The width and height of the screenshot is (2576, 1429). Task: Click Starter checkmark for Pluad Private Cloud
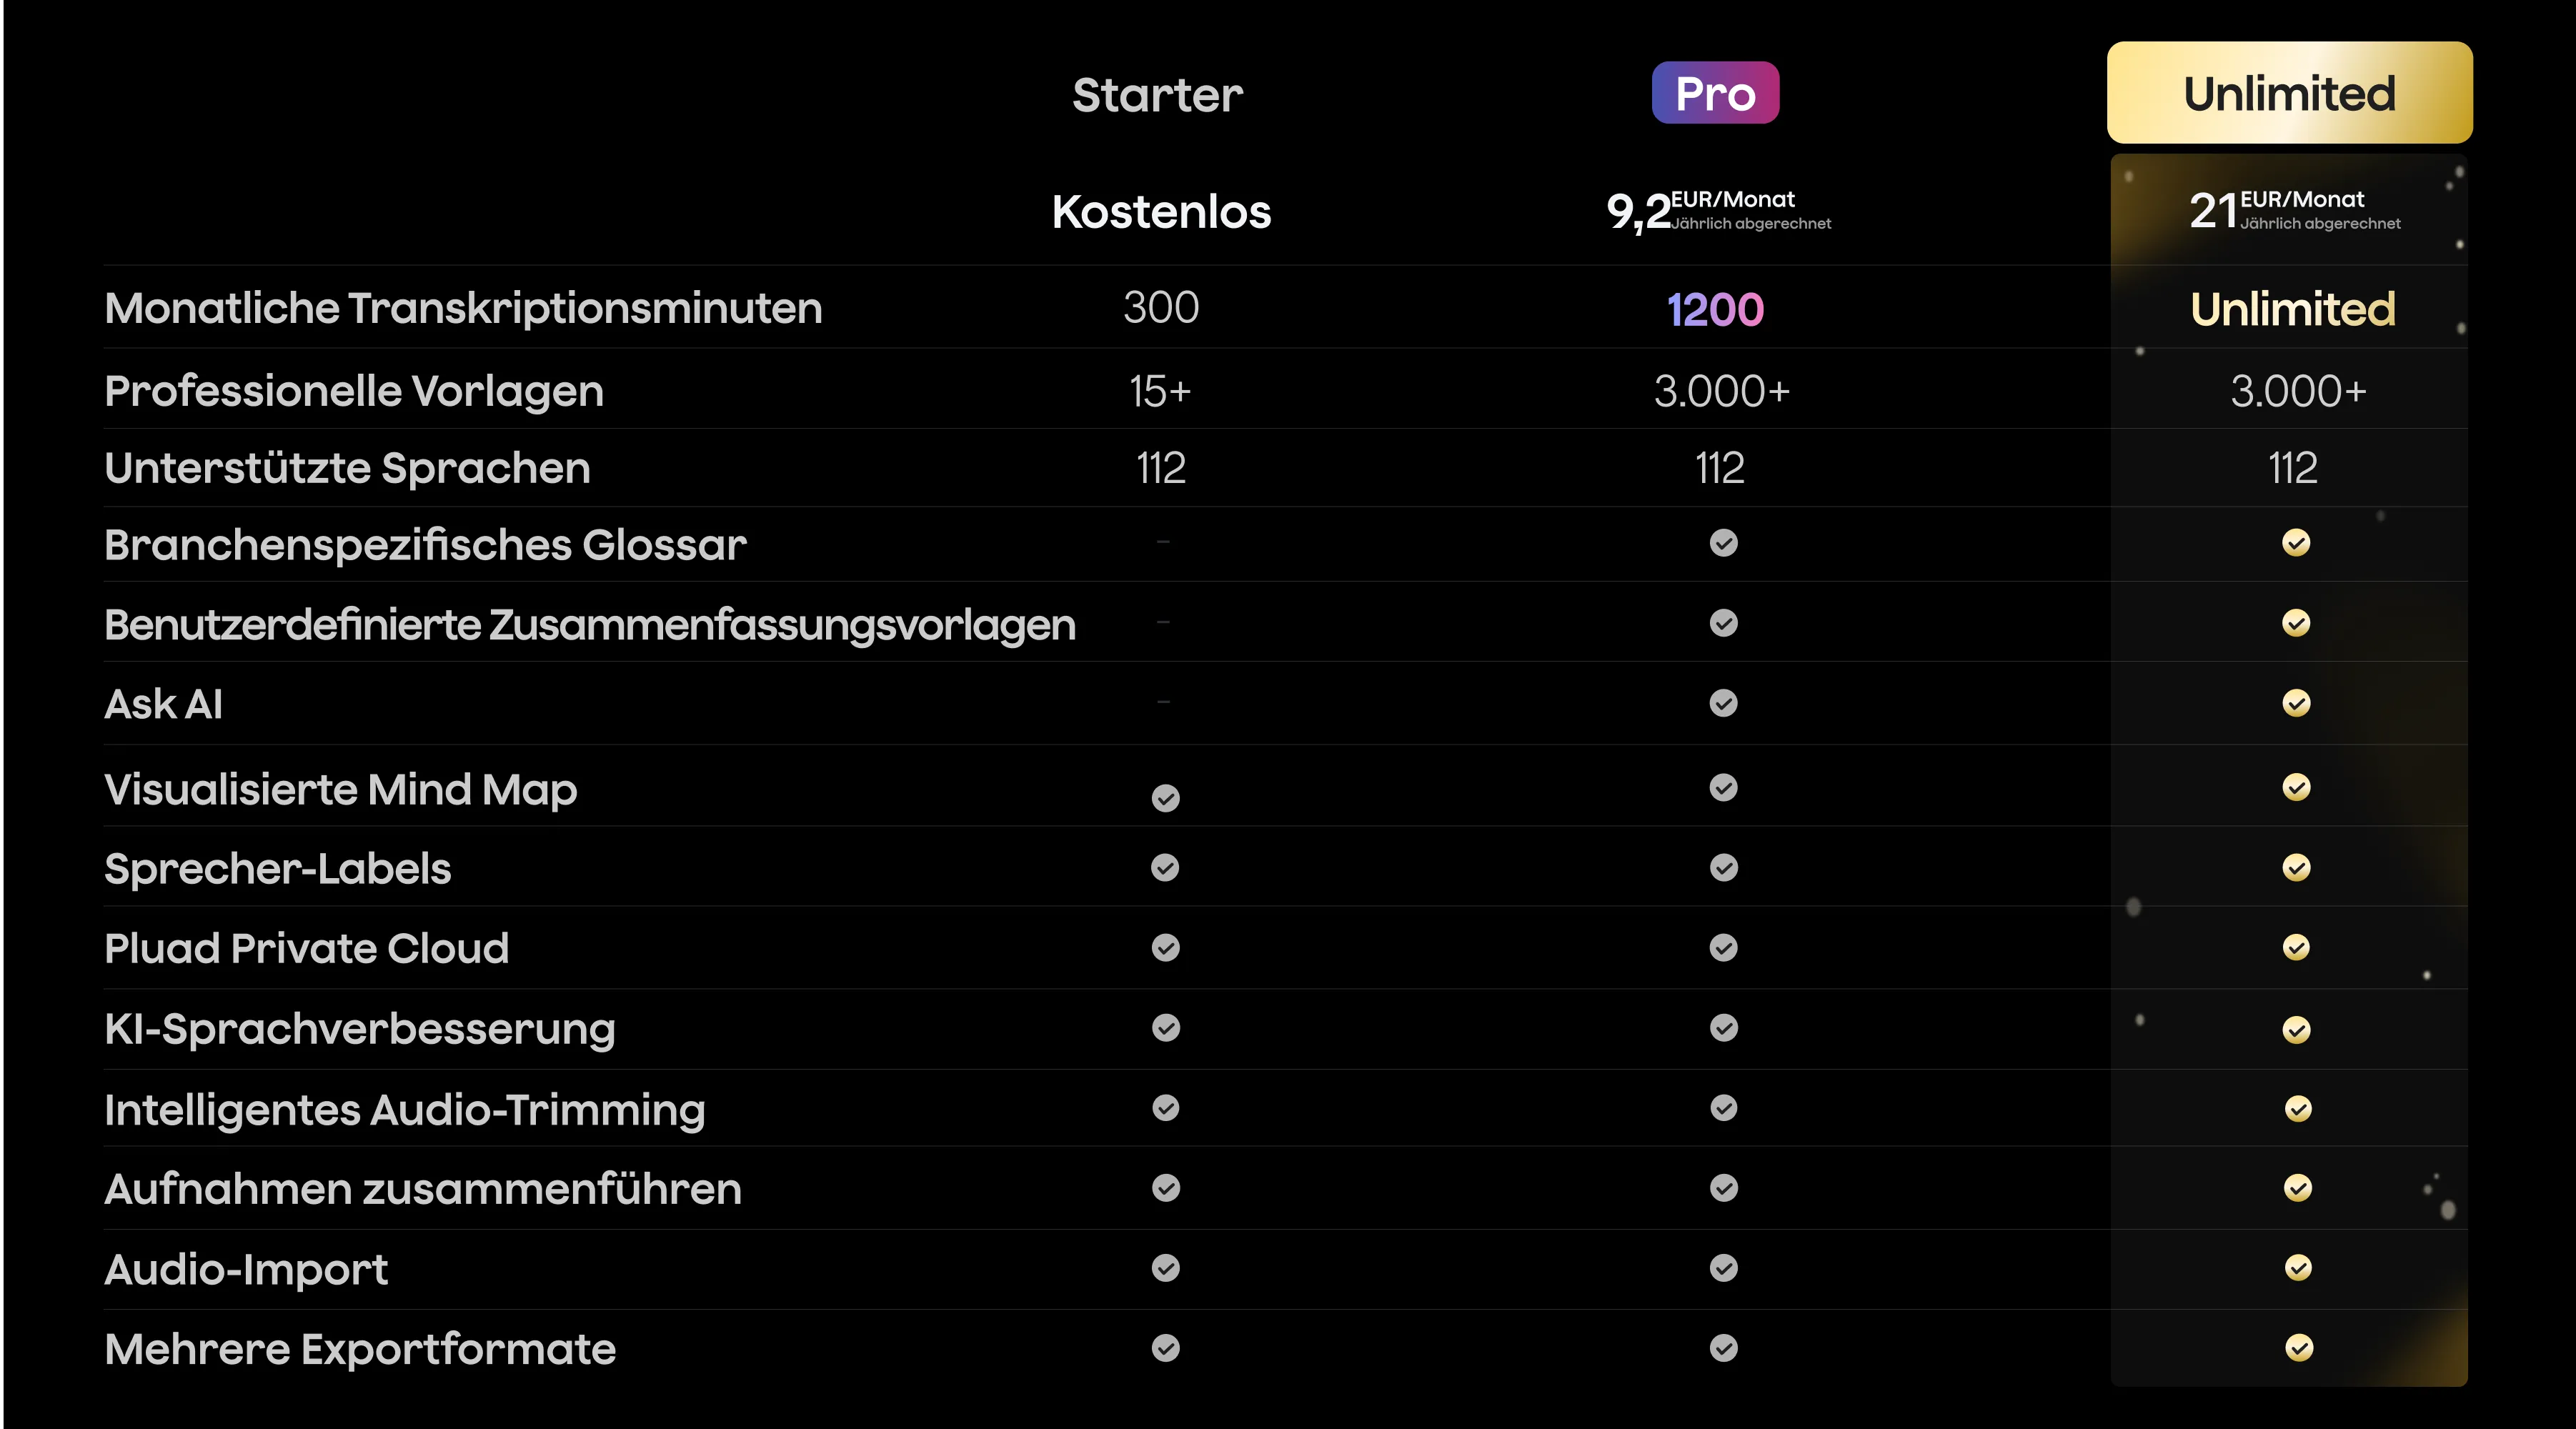1165,948
